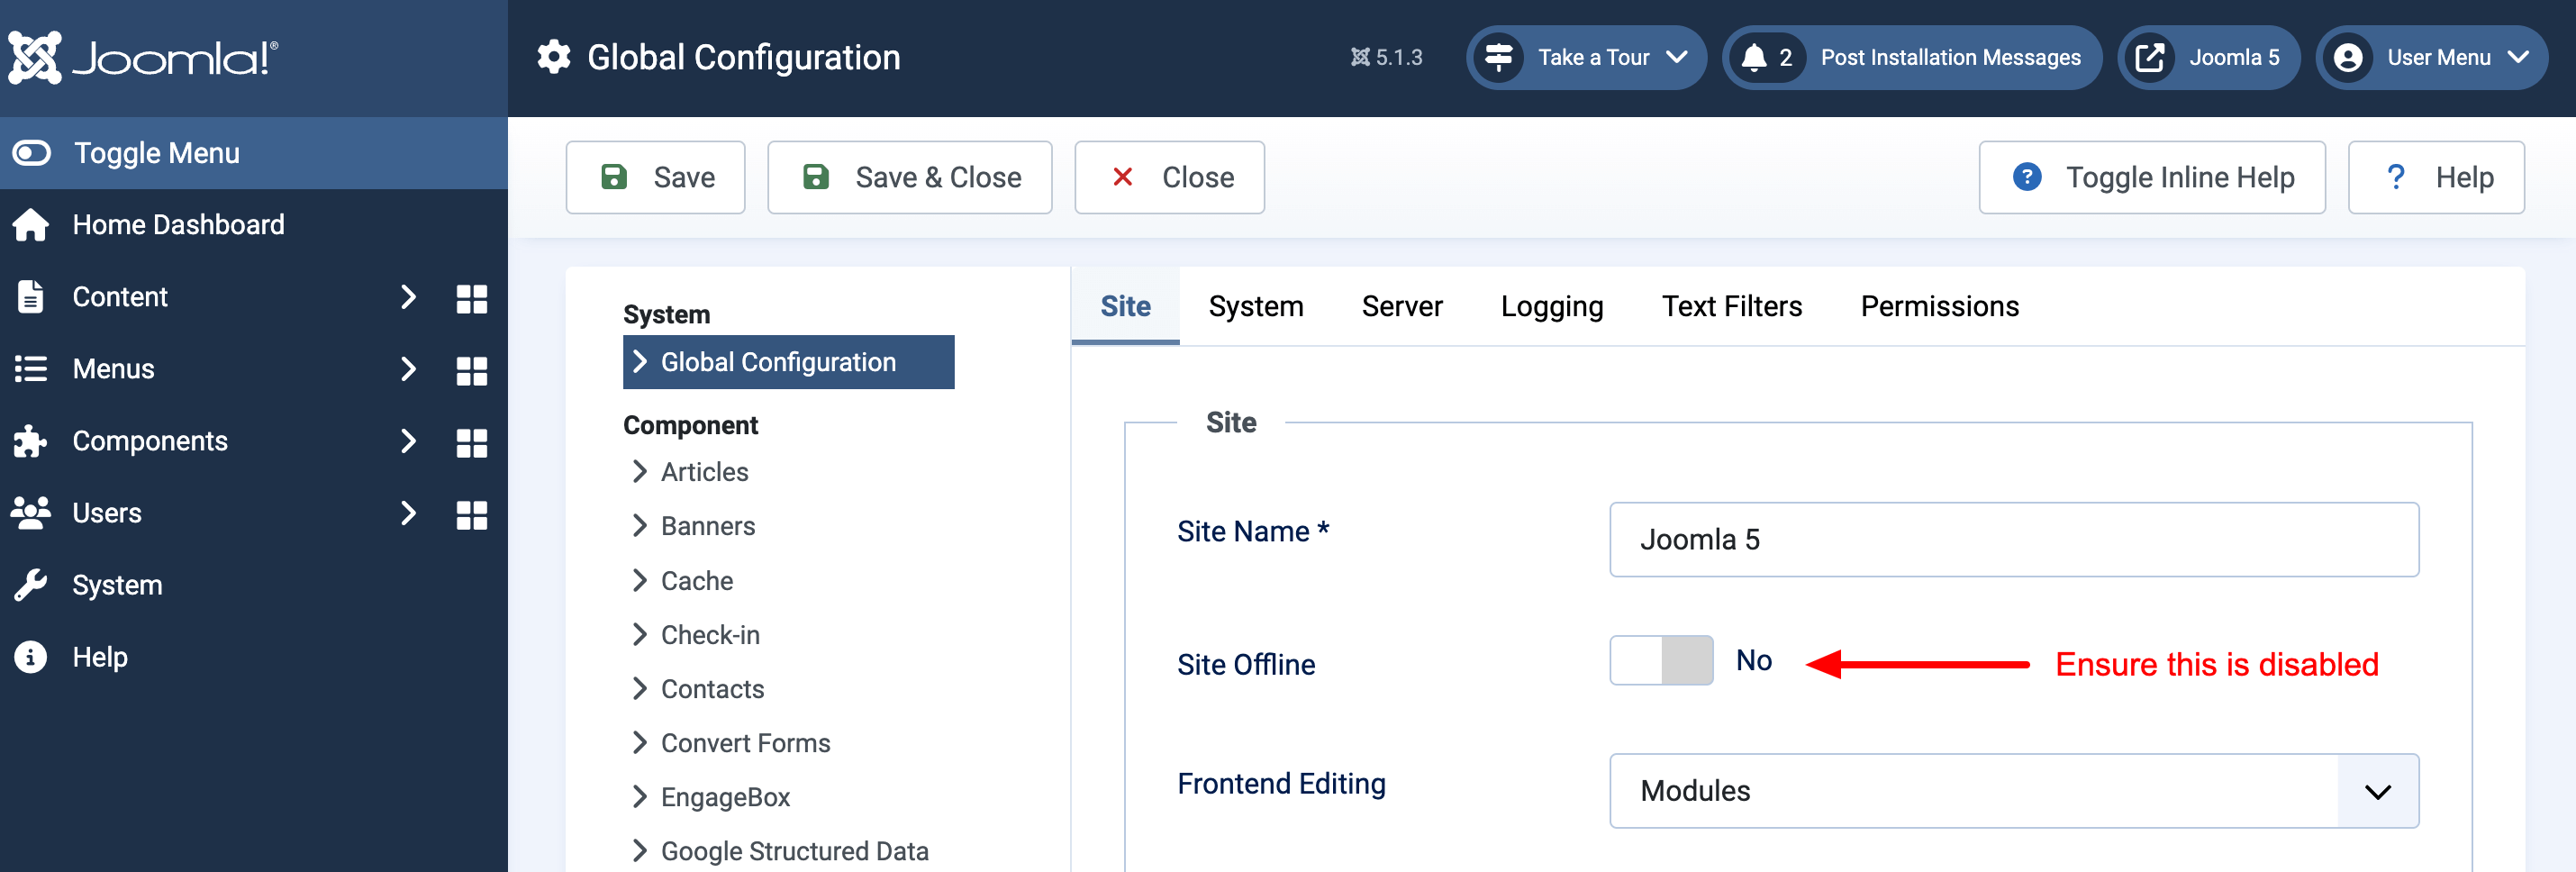Click the Users group icon

click(31, 513)
